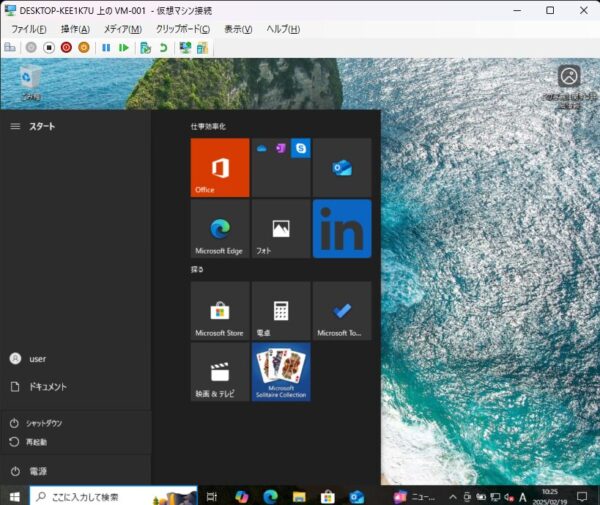Viewport: 600px width, 505px height.
Task: Open the OneNote small tile
Action: pos(281,148)
